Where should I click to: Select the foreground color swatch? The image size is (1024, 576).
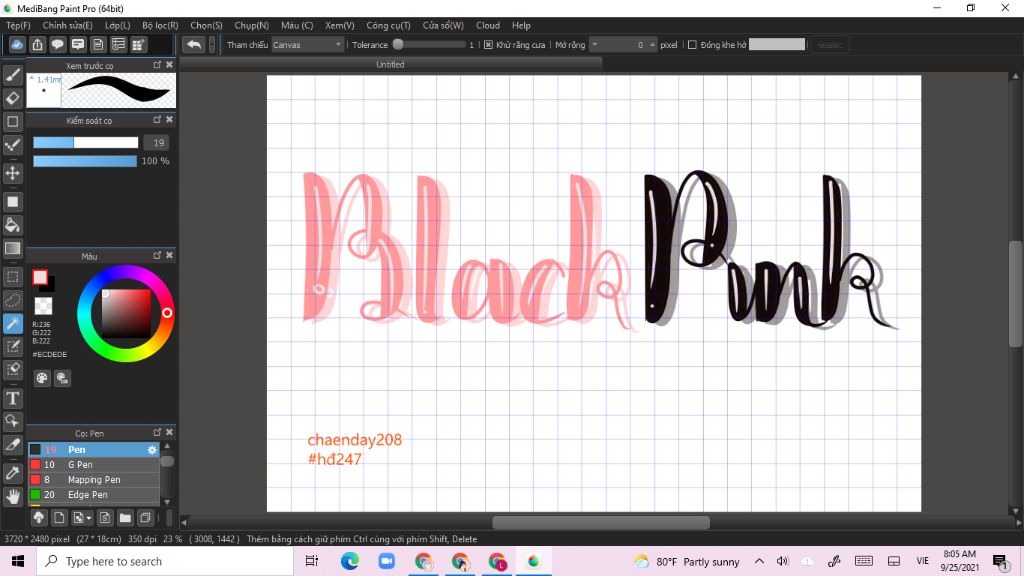(40, 277)
